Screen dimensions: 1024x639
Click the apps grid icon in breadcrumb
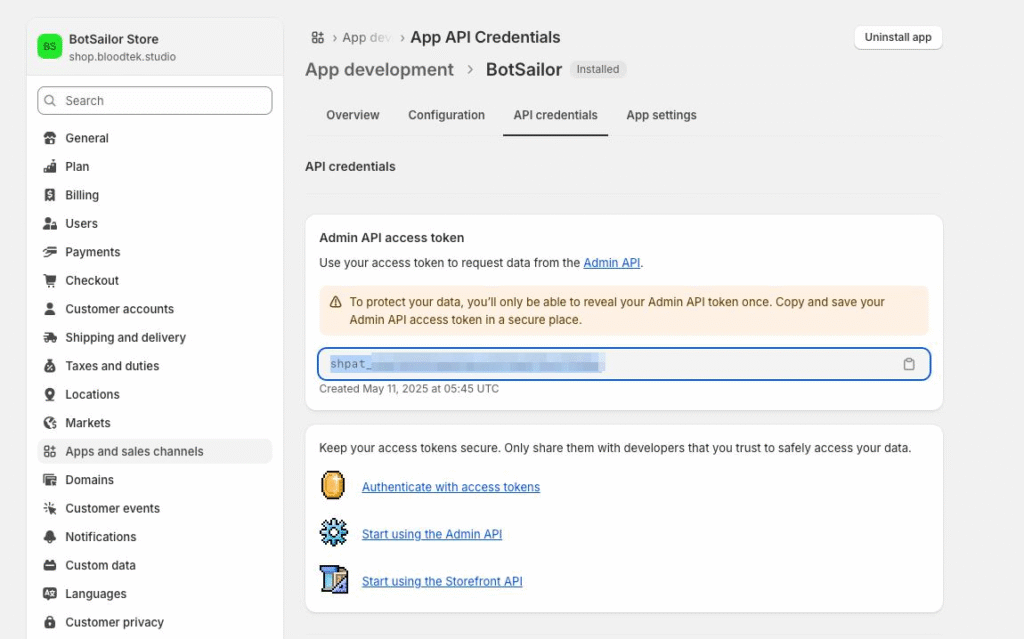pos(317,38)
